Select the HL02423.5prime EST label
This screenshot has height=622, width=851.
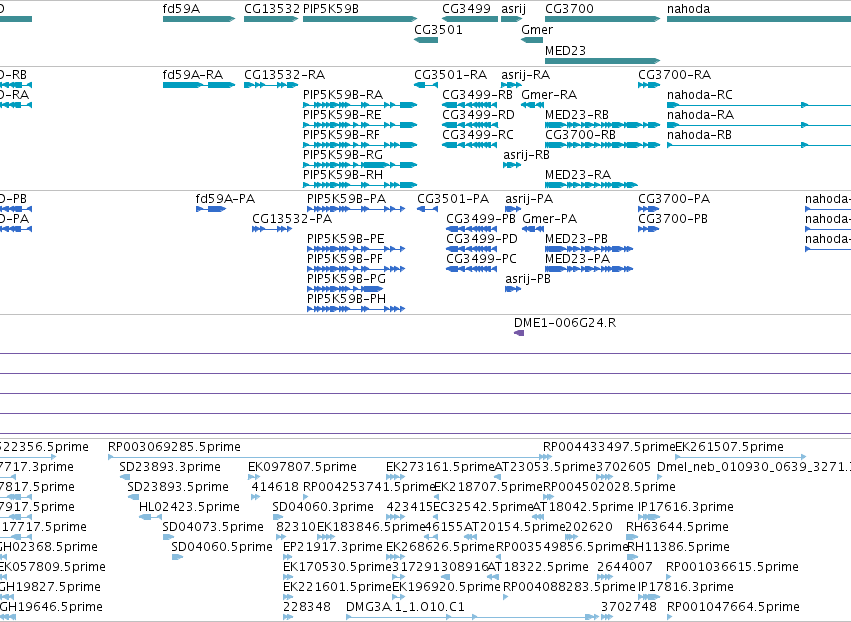click(x=189, y=507)
